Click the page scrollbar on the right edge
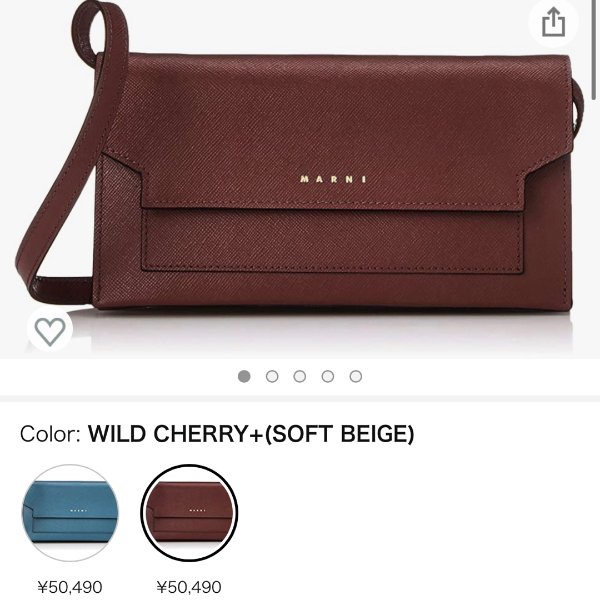 click(594, 50)
